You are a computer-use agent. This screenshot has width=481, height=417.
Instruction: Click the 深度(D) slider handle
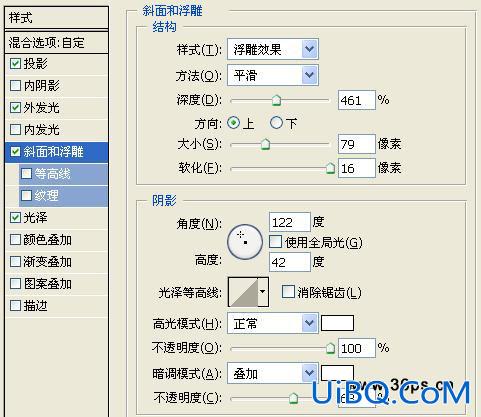[276, 100]
